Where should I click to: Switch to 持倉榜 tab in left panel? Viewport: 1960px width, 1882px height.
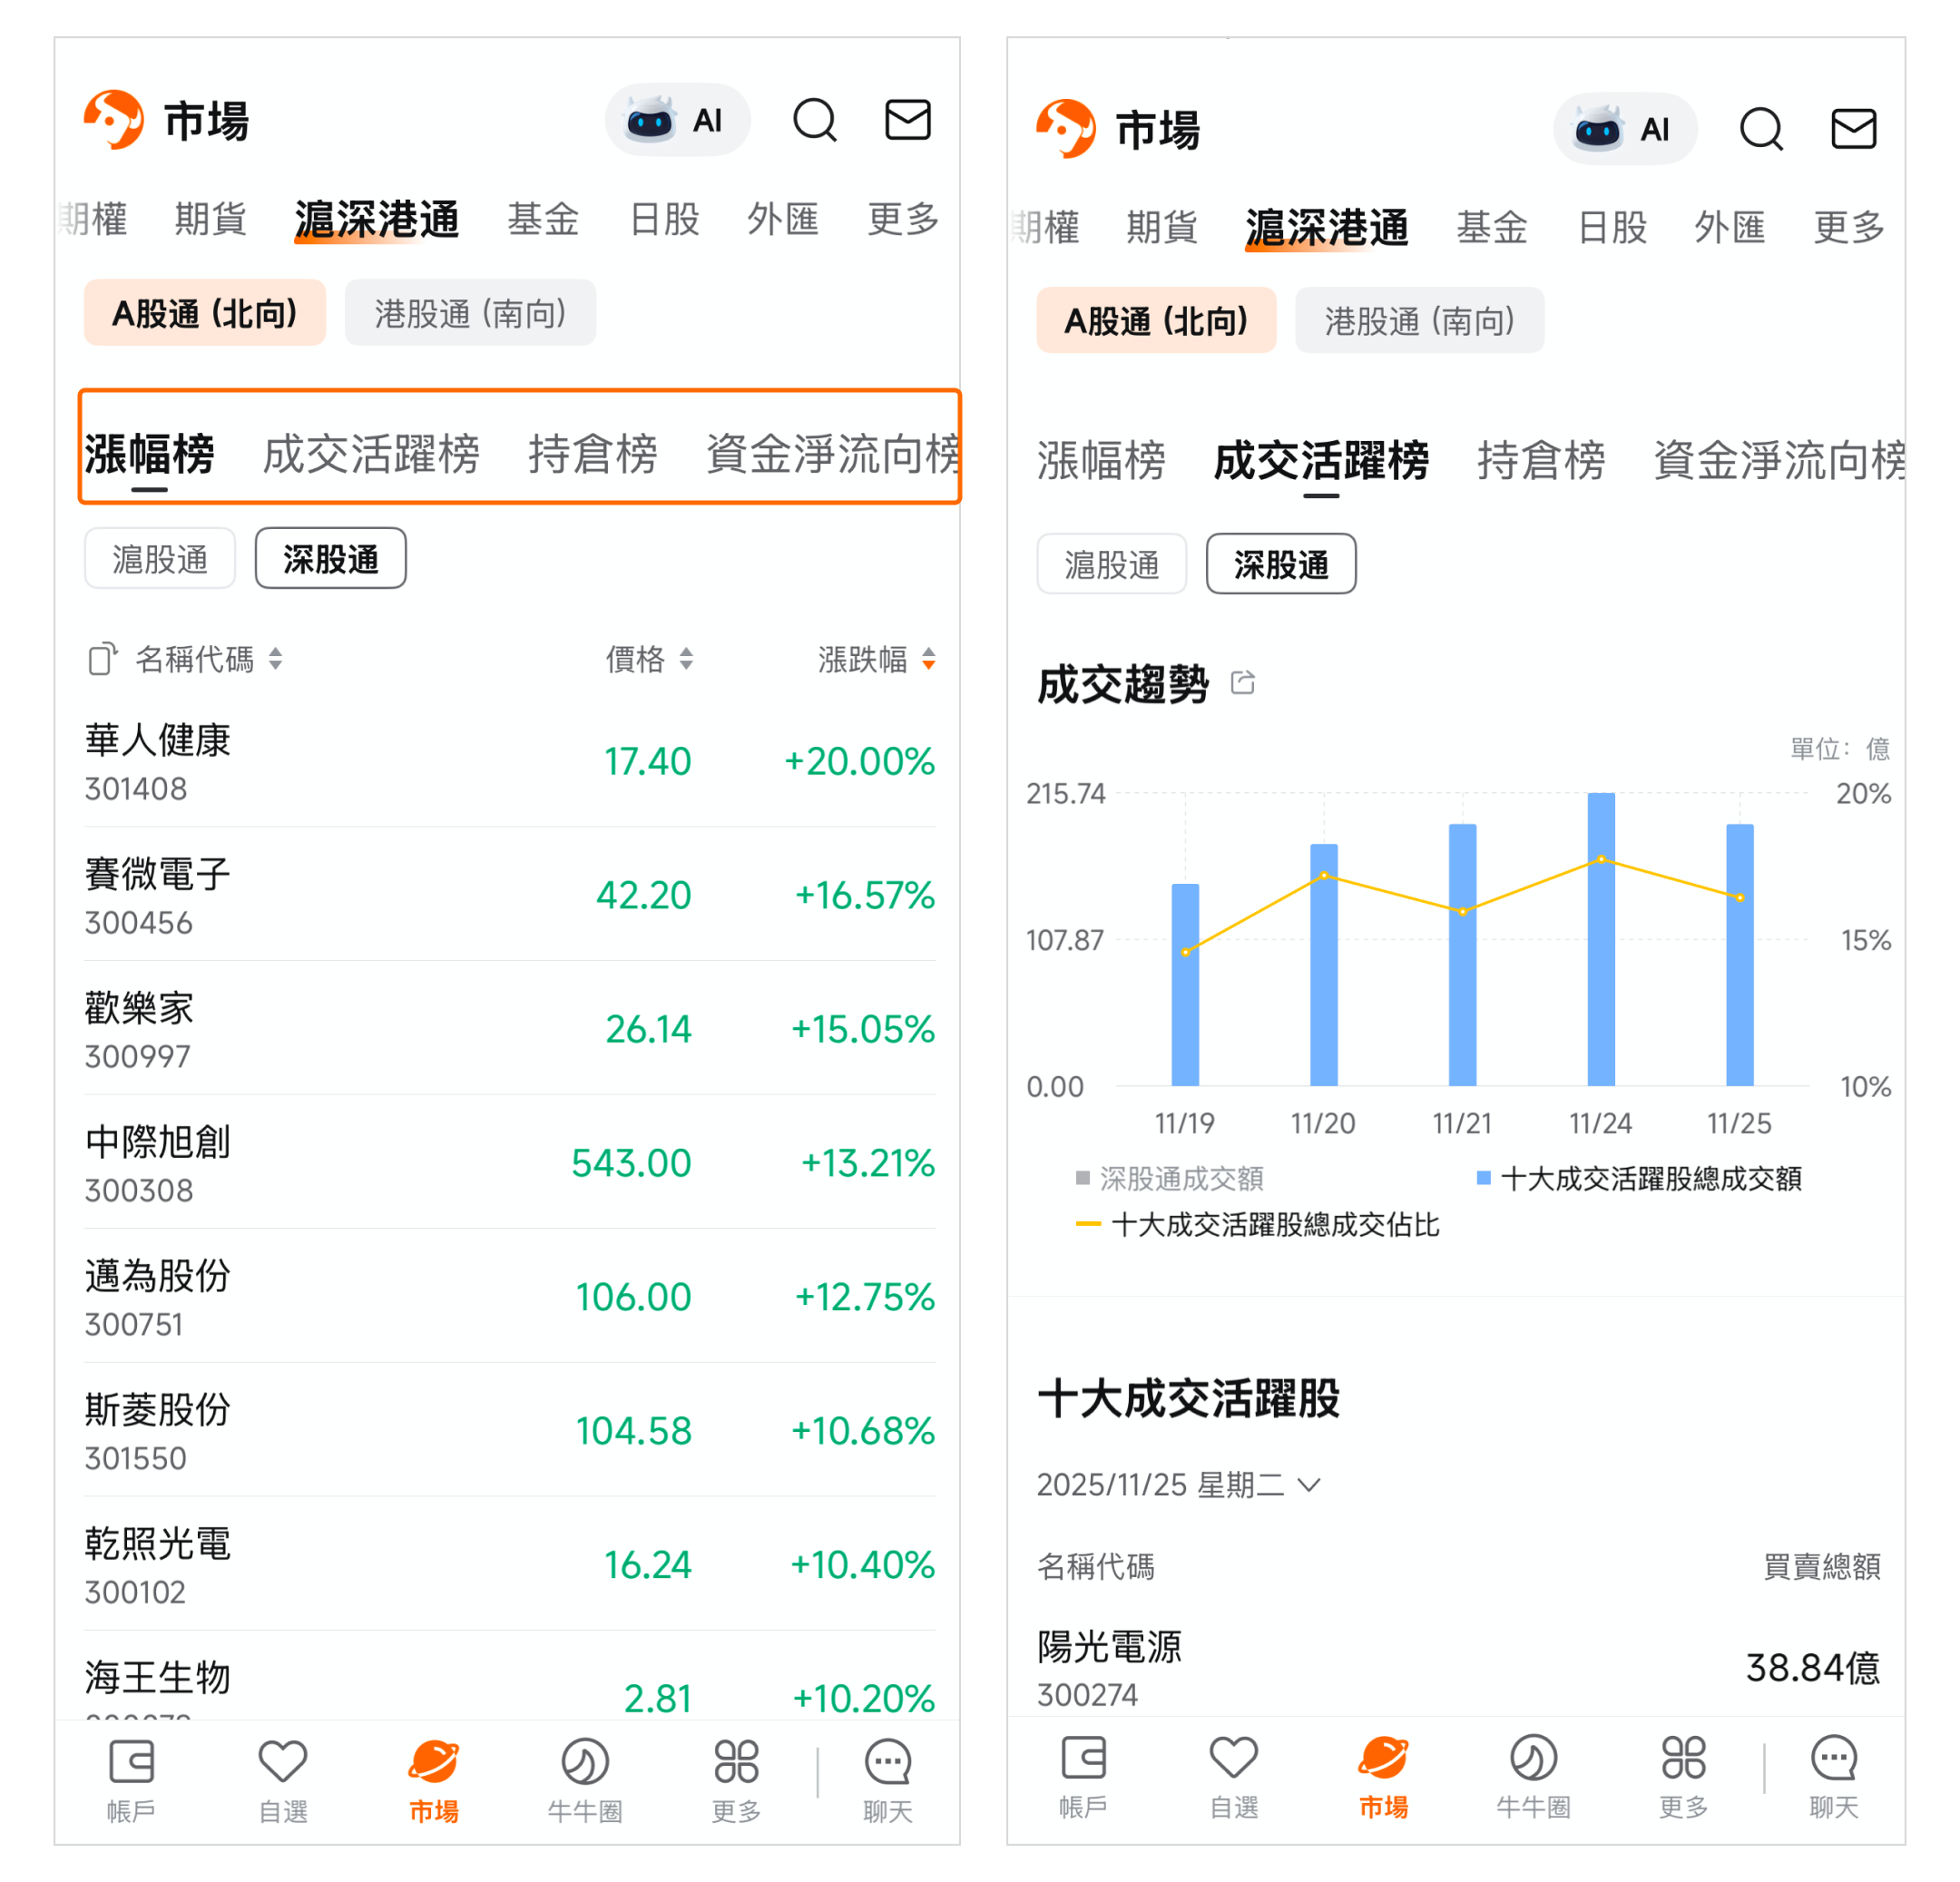pos(592,454)
